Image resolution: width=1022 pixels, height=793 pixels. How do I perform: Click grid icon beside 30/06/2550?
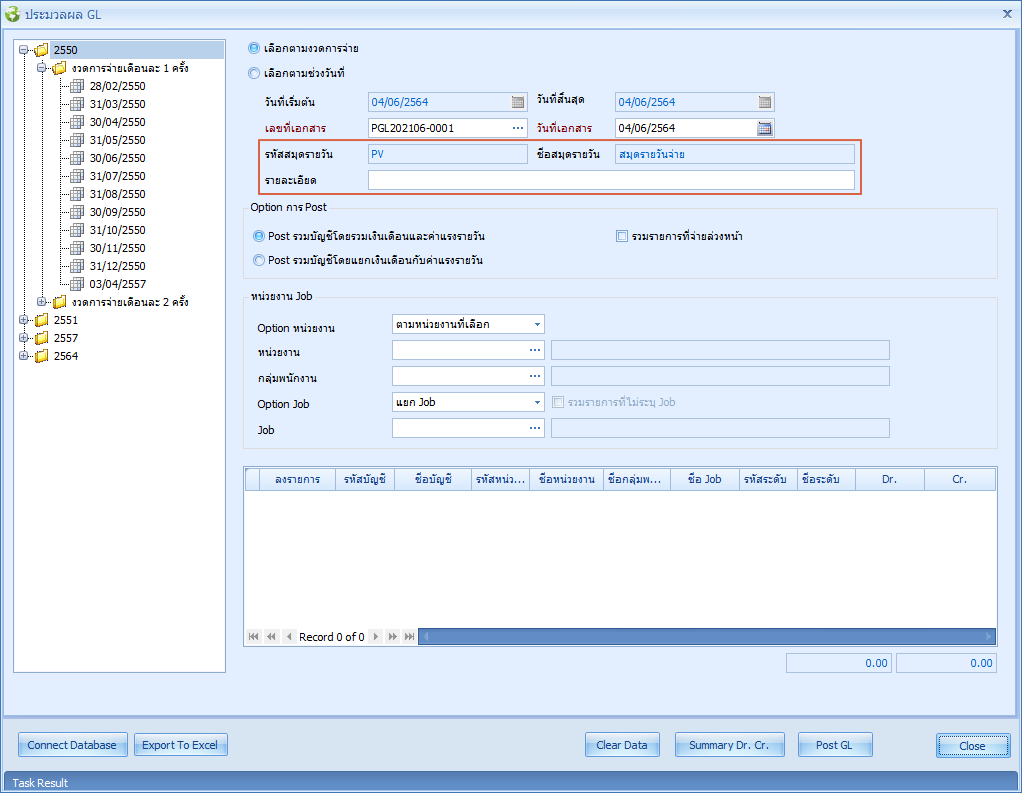click(x=77, y=158)
